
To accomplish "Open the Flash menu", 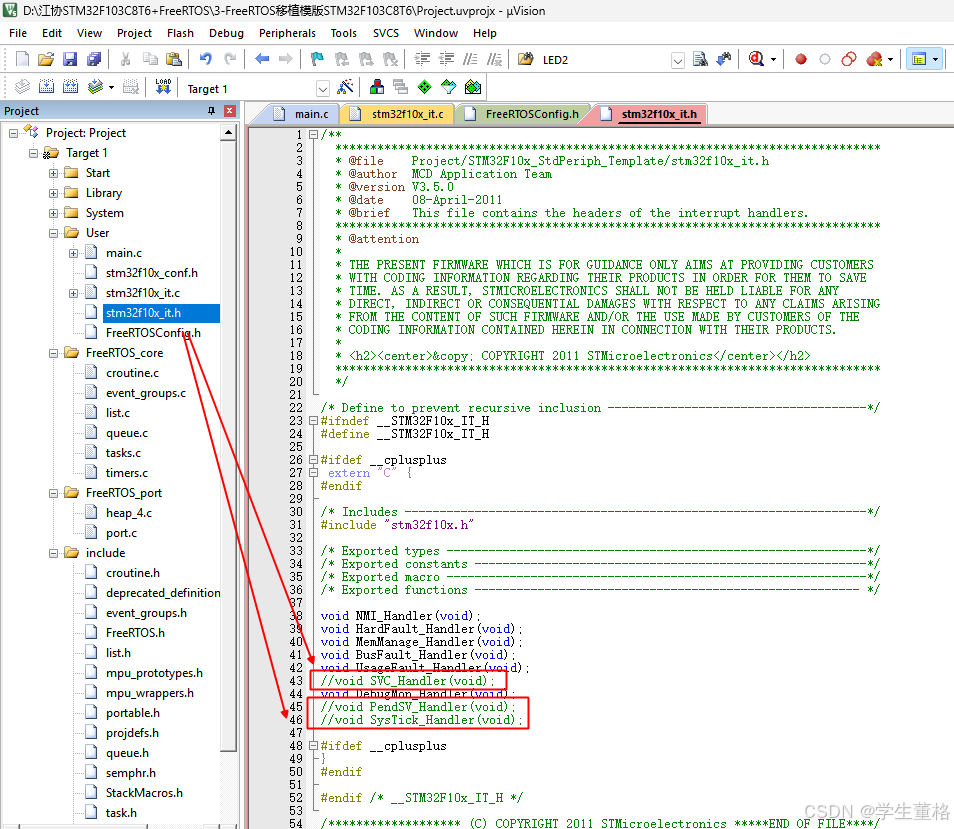I will pyautogui.click(x=180, y=33).
